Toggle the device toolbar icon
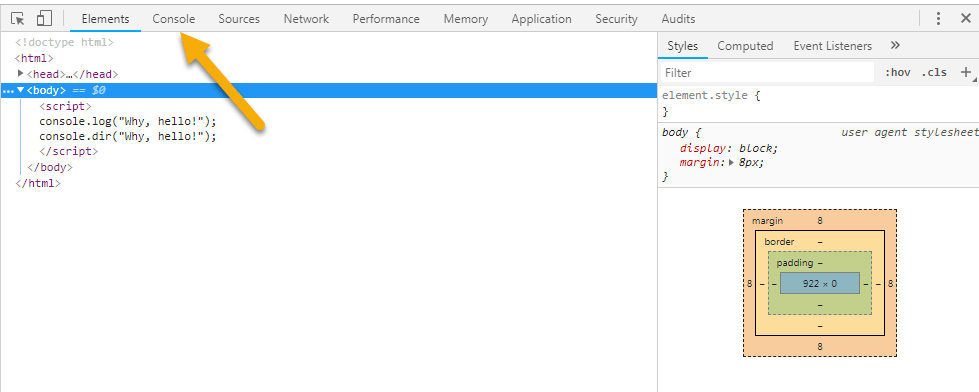 click(x=44, y=19)
